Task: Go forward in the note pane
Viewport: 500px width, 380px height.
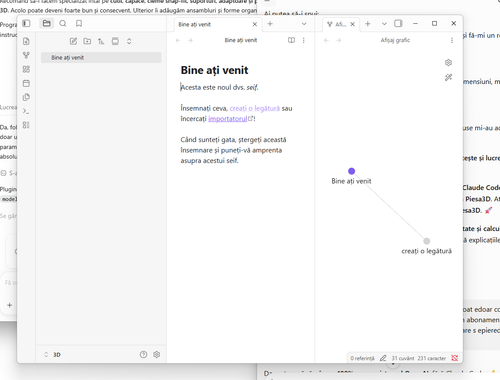Action: pos(190,40)
